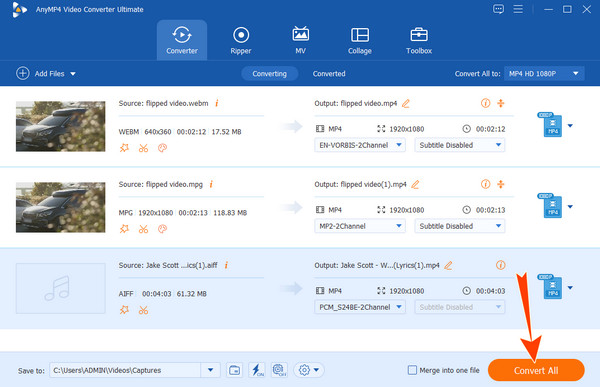The height and width of the screenshot is (387, 600).
Task: Open the MV tab
Action: click(x=300, y=40)
